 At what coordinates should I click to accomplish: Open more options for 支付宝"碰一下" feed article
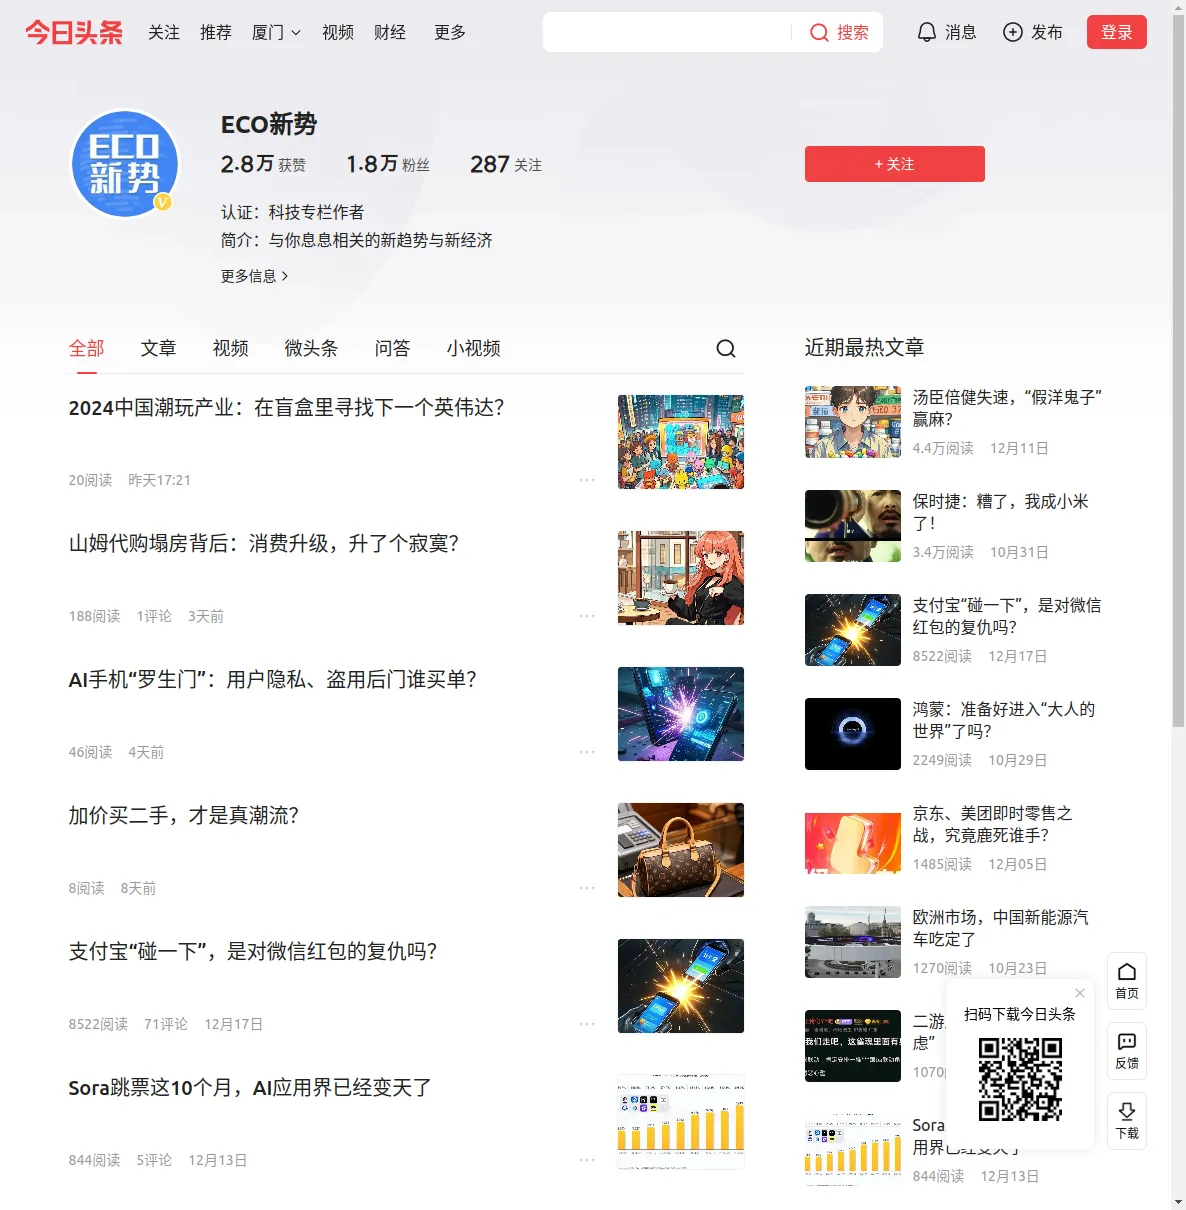pyautogui.click(x=587, y=1024)
